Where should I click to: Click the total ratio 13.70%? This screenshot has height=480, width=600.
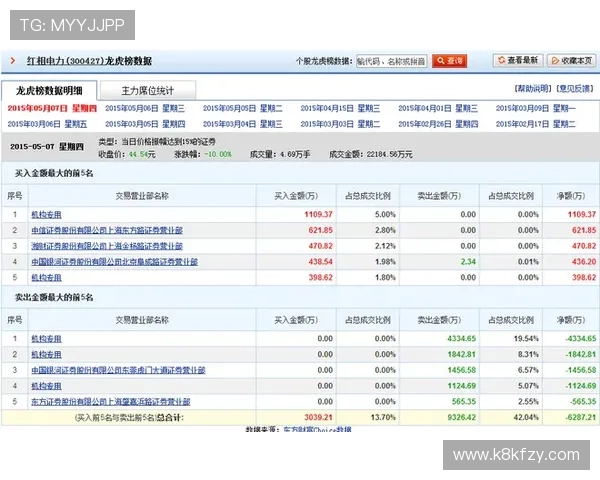click(383, 417)
